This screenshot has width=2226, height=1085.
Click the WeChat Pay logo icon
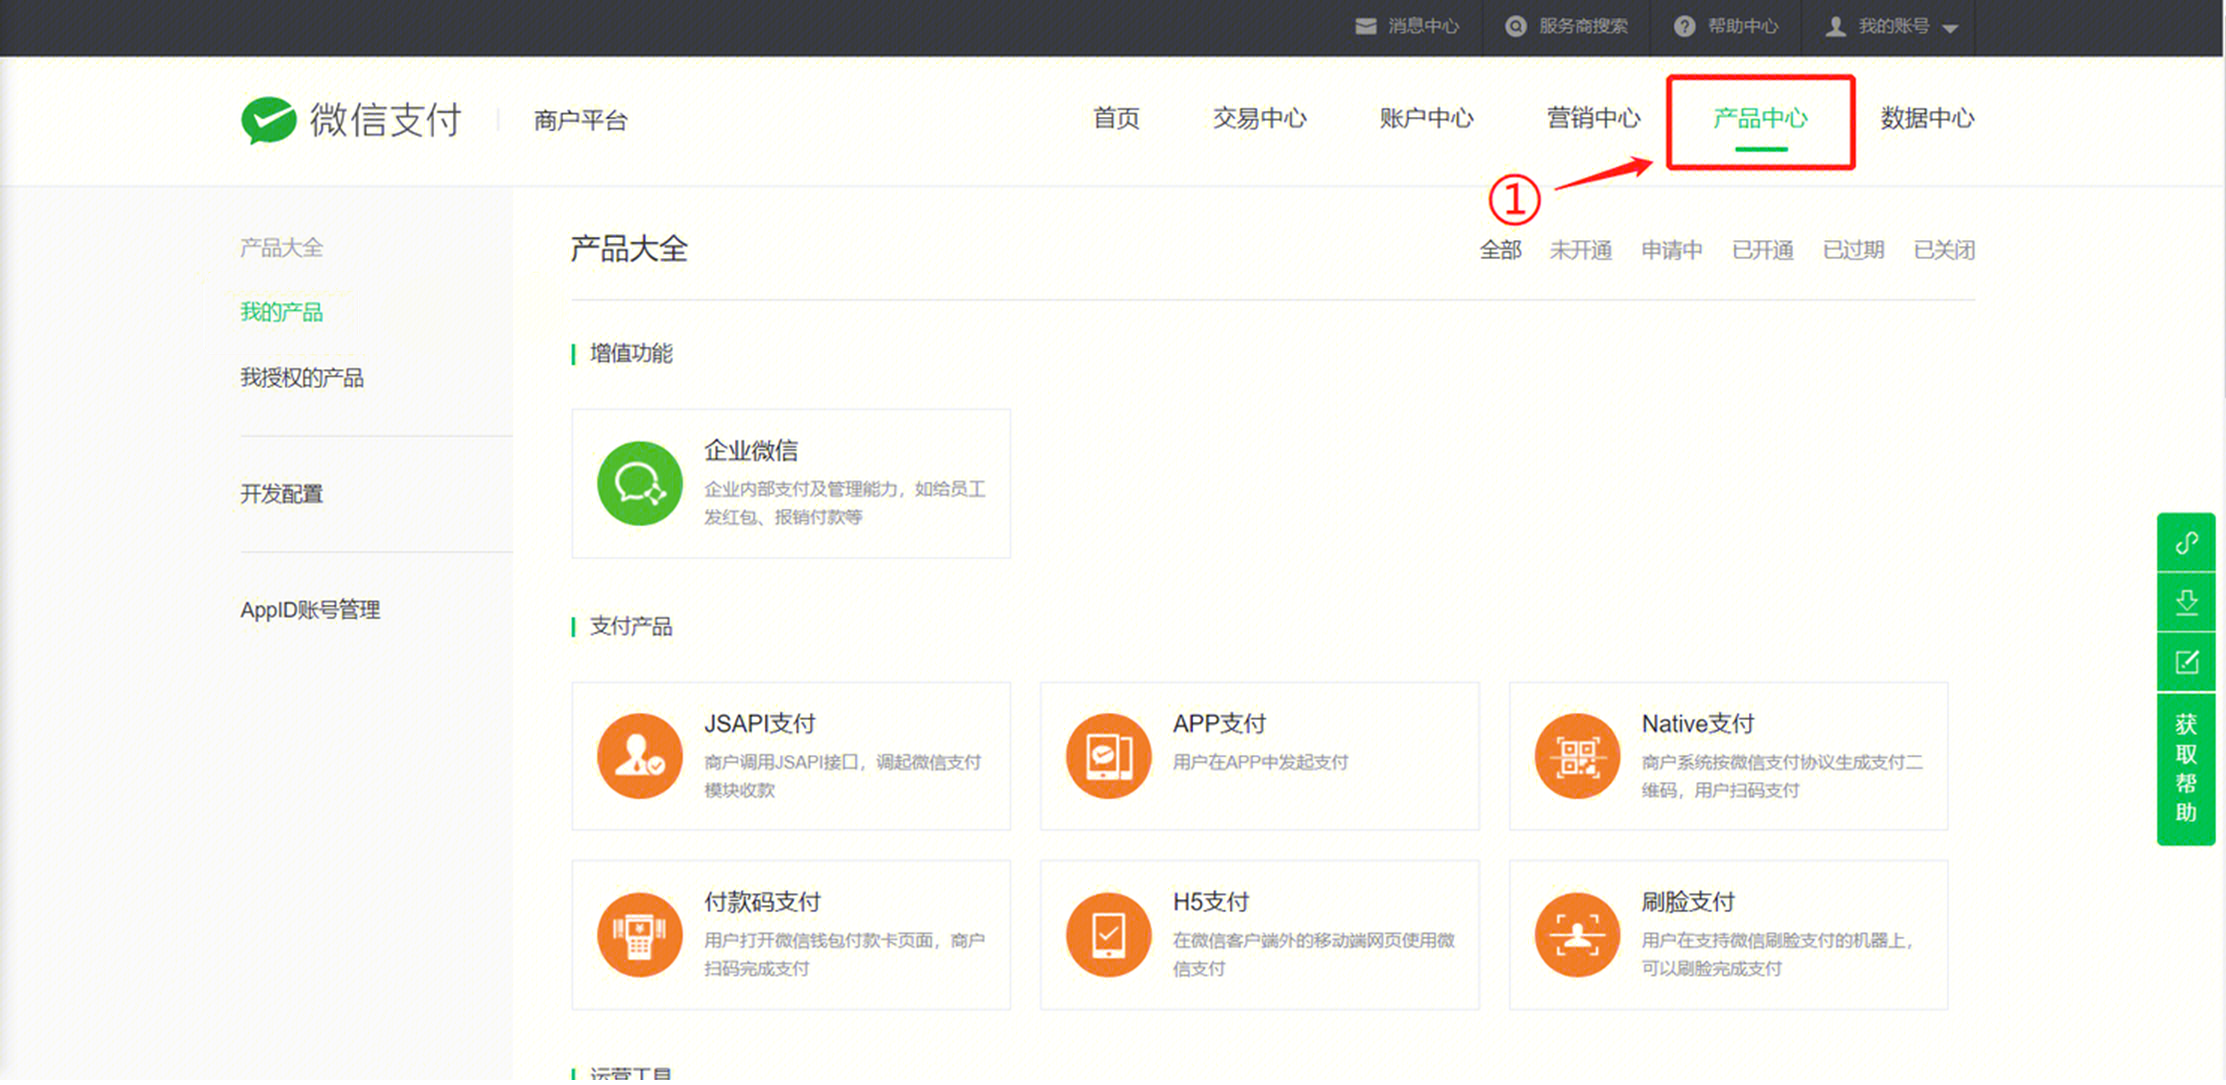[268, 120]
